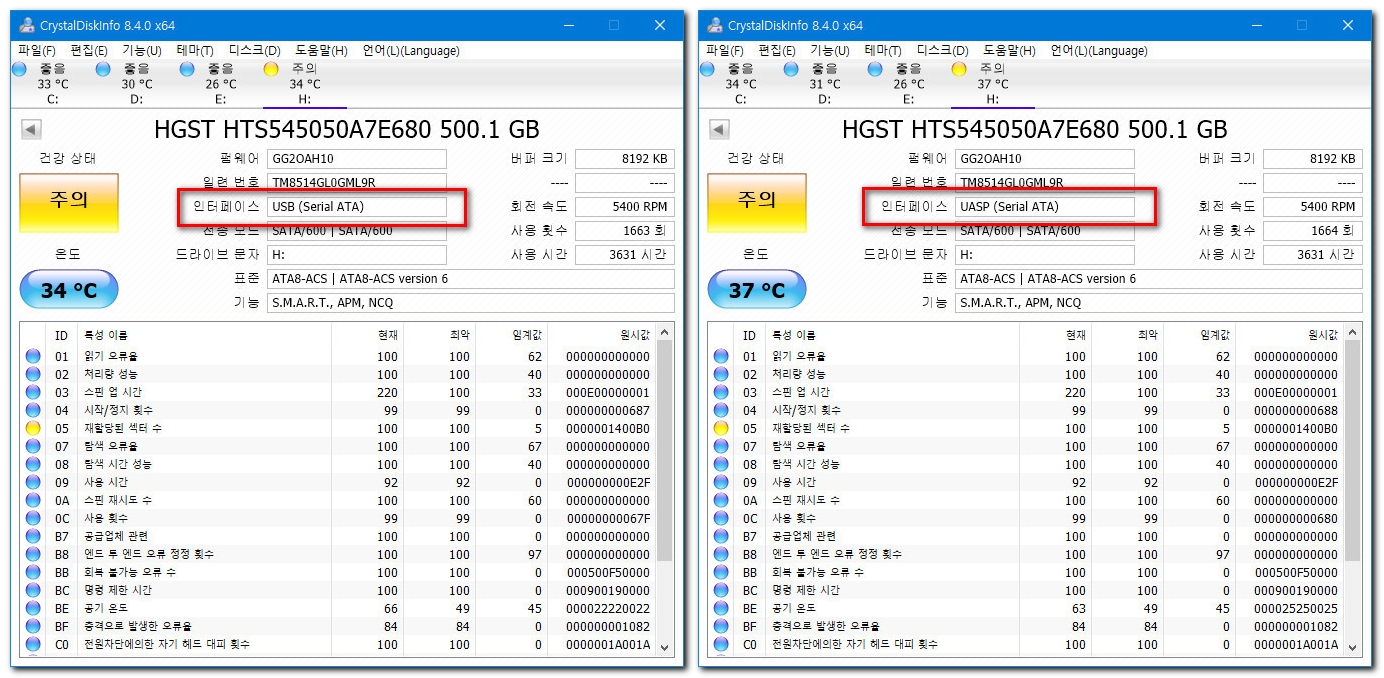
Task: Click blue status dot for attribute 09 in right window
Action: click(x=721, y=482)
